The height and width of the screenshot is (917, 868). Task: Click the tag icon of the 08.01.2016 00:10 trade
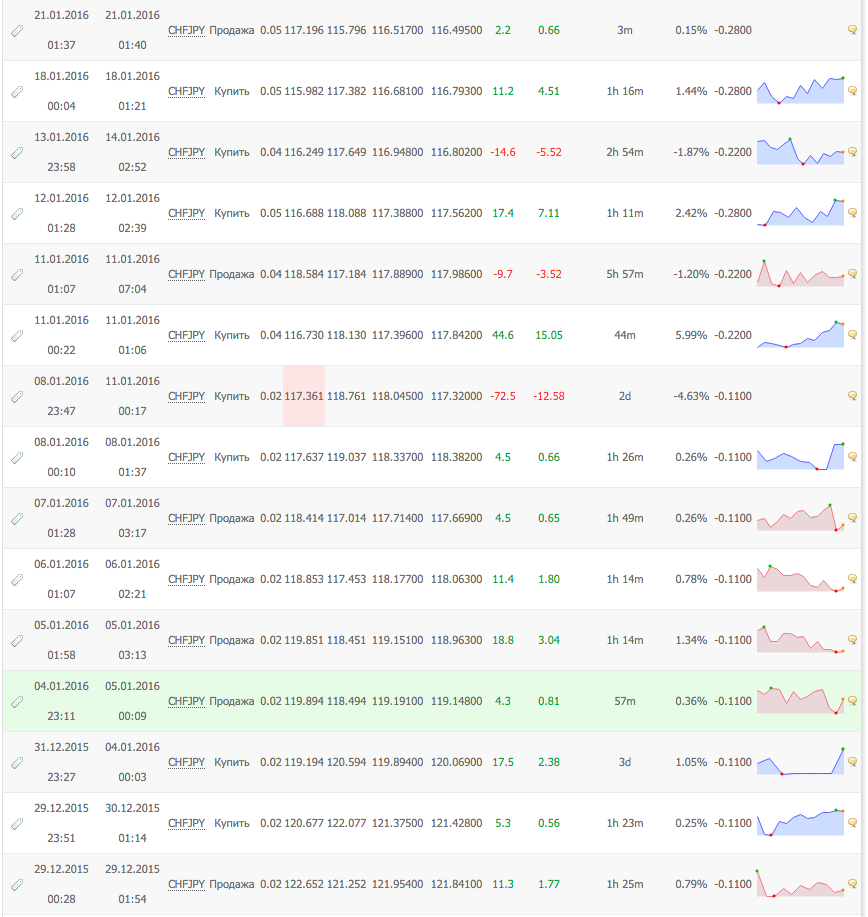[x=18, y=458]
